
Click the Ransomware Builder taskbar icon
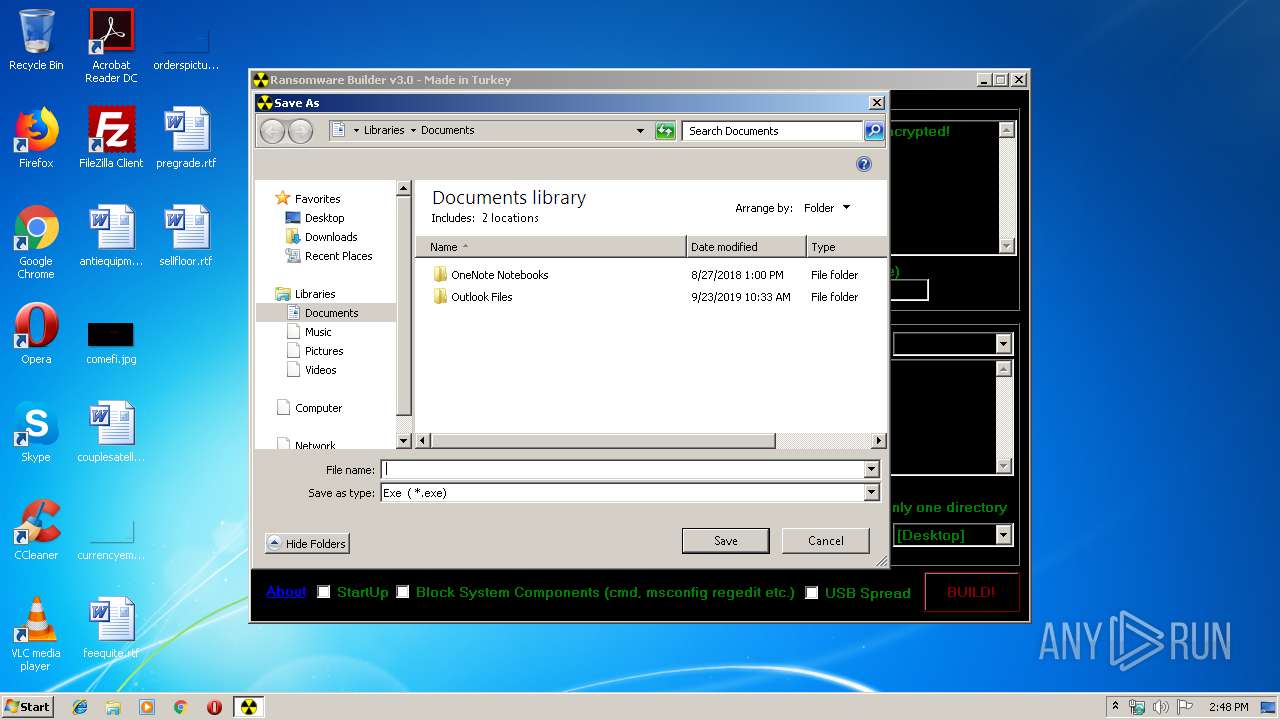point(249,707)
